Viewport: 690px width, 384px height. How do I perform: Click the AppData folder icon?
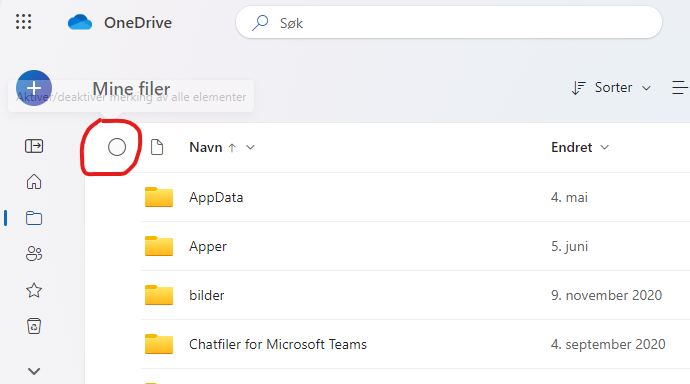[159, 197]
